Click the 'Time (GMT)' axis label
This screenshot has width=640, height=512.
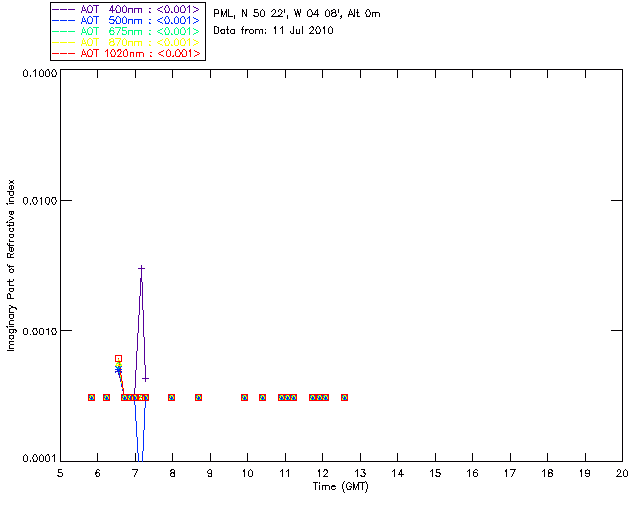tap(340, 487)
